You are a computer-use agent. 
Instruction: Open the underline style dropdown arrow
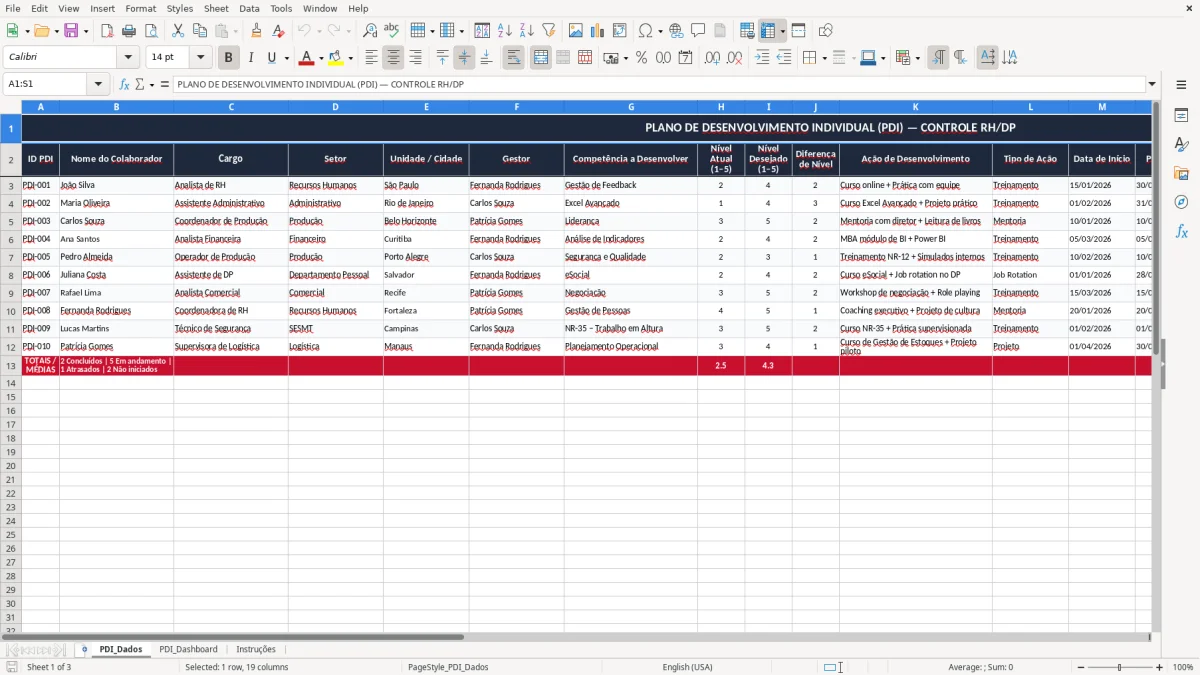click(287, 58)
